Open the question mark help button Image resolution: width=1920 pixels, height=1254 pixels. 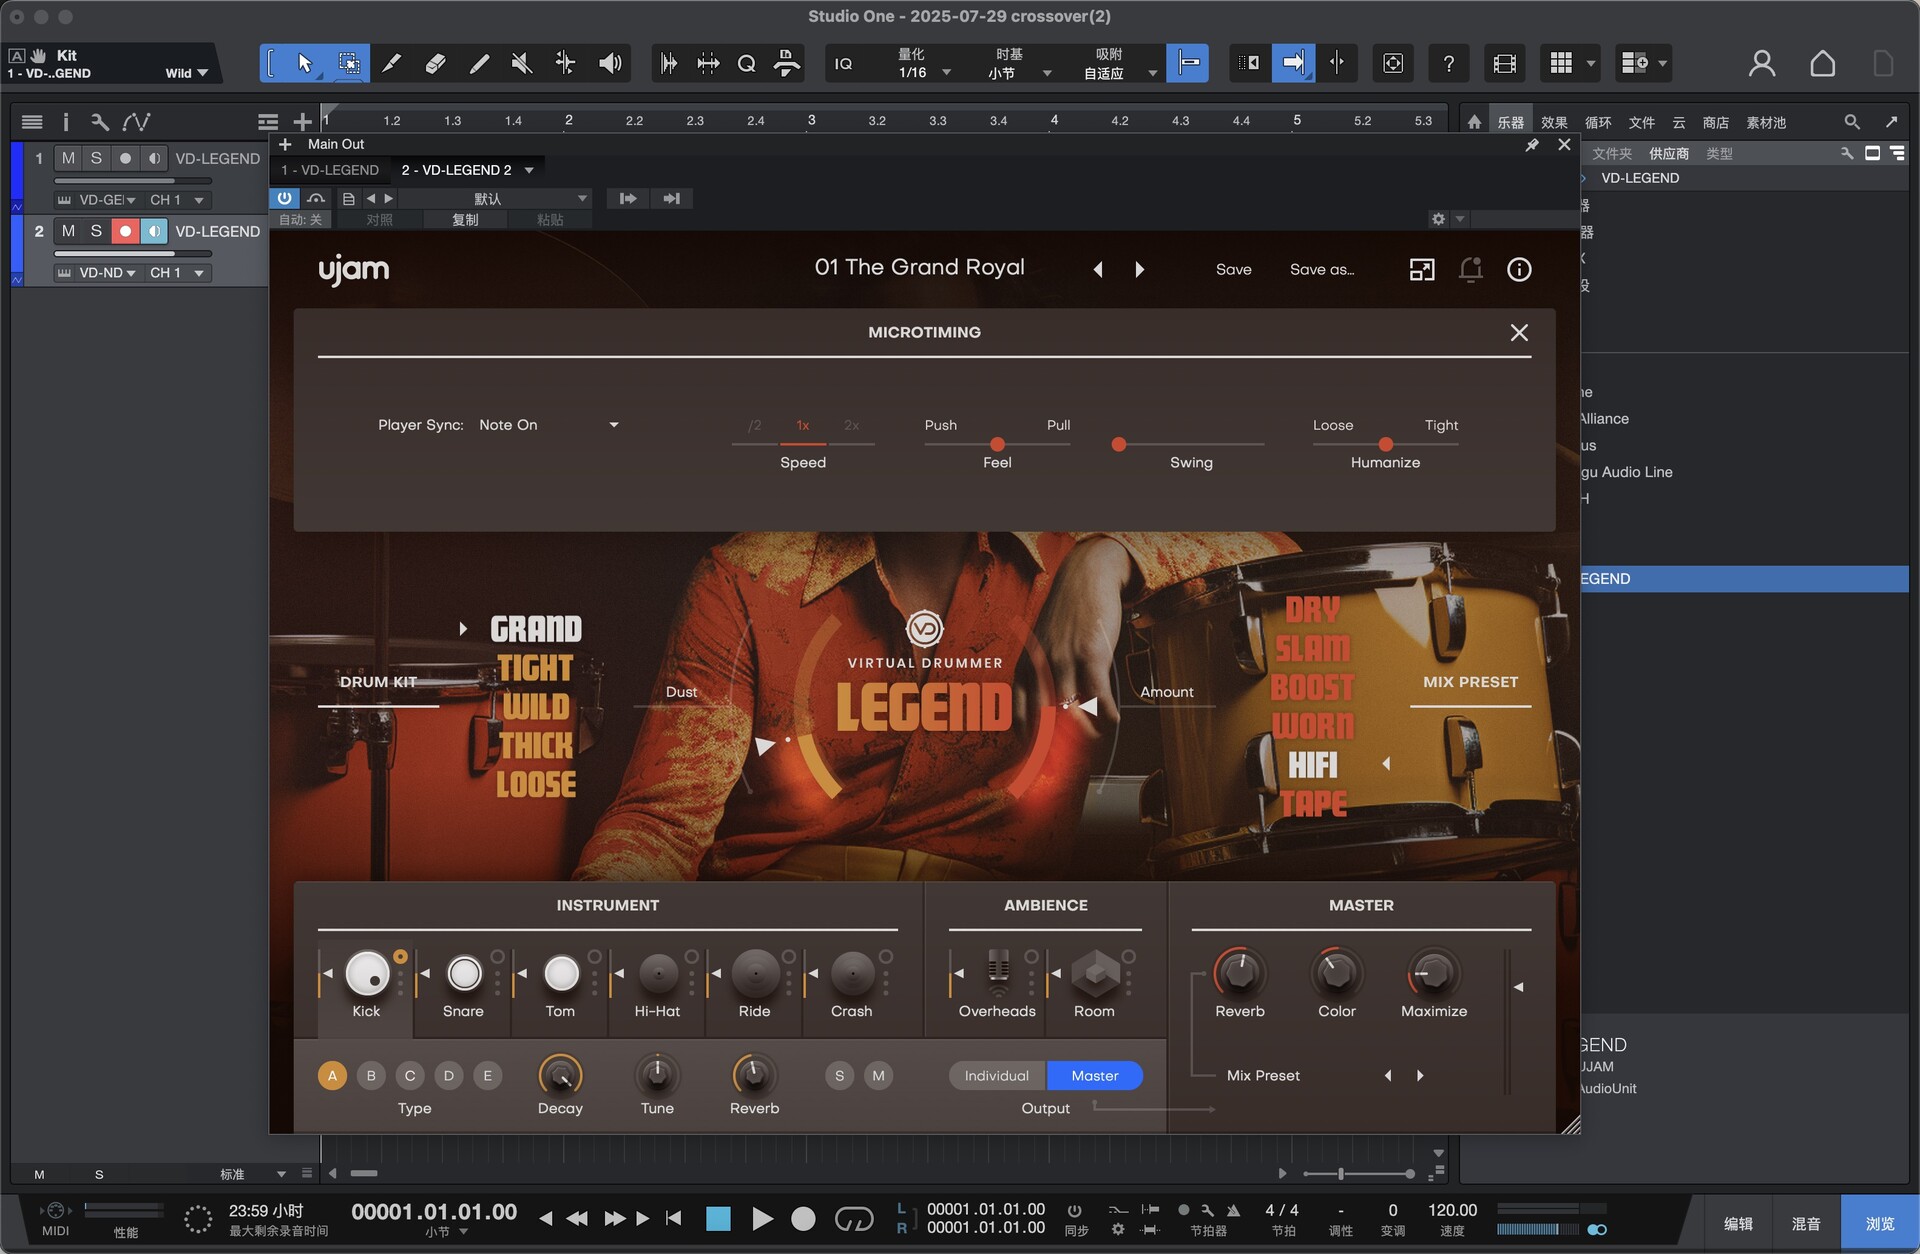coord(1448,64)
